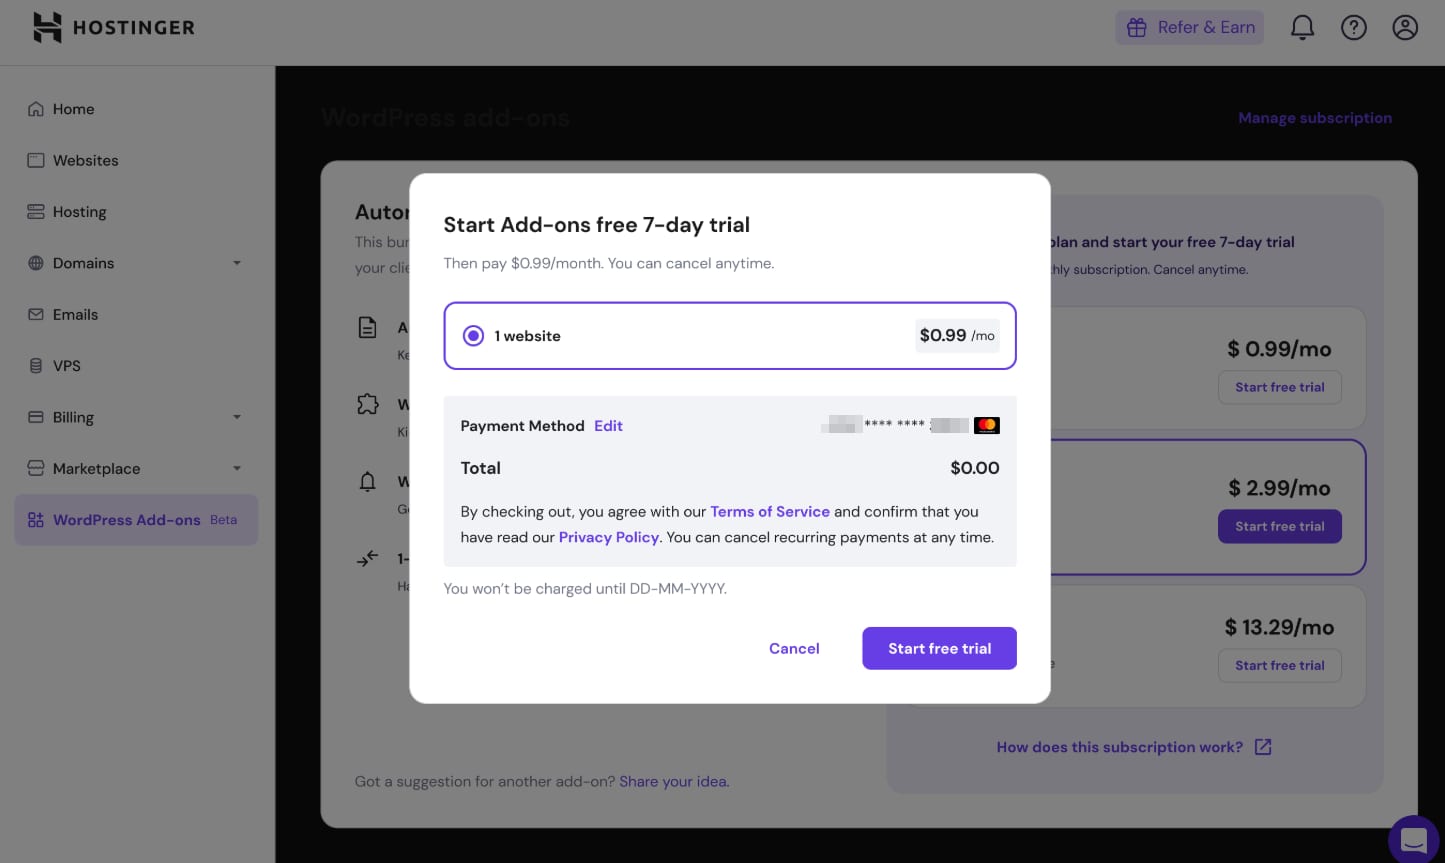Image resolution: width=1445 pixels, height=863 pixels.
Task: Click the Start free trial dialog button
Action: tap(939, 648)
